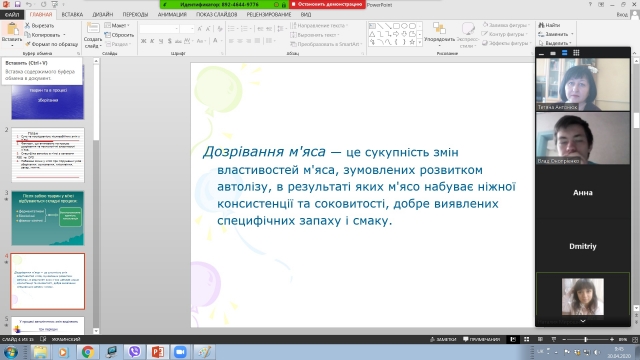Screen dimensions: 640x360
Task: Click the spell check icon in status bar
Action: 43,339
